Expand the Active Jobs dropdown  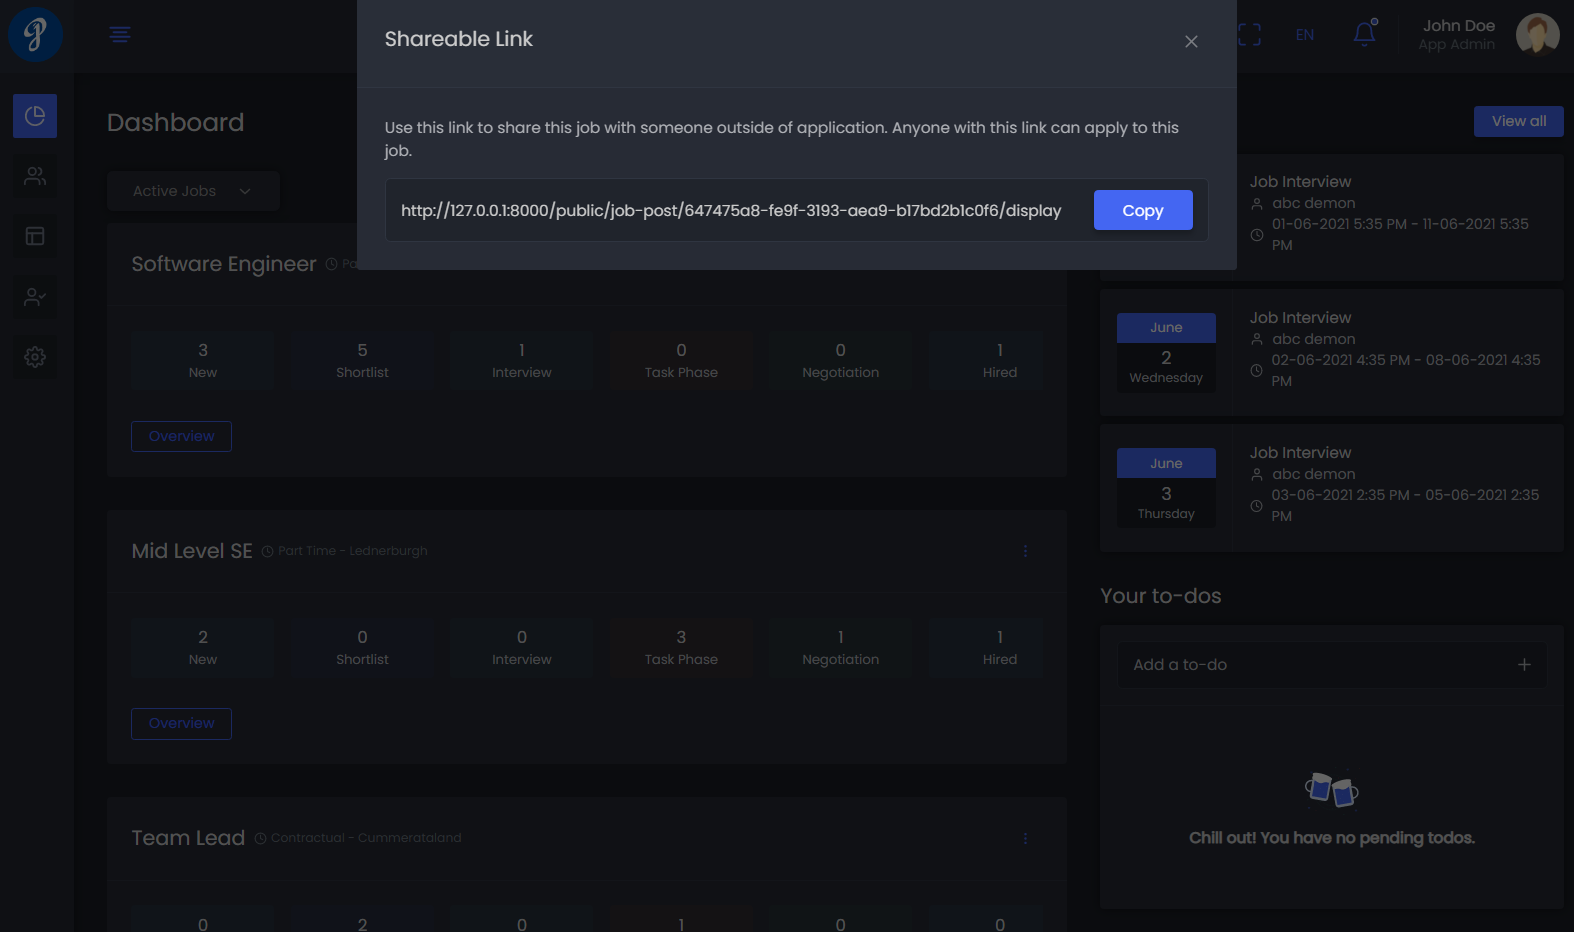[x=192, y=191]
